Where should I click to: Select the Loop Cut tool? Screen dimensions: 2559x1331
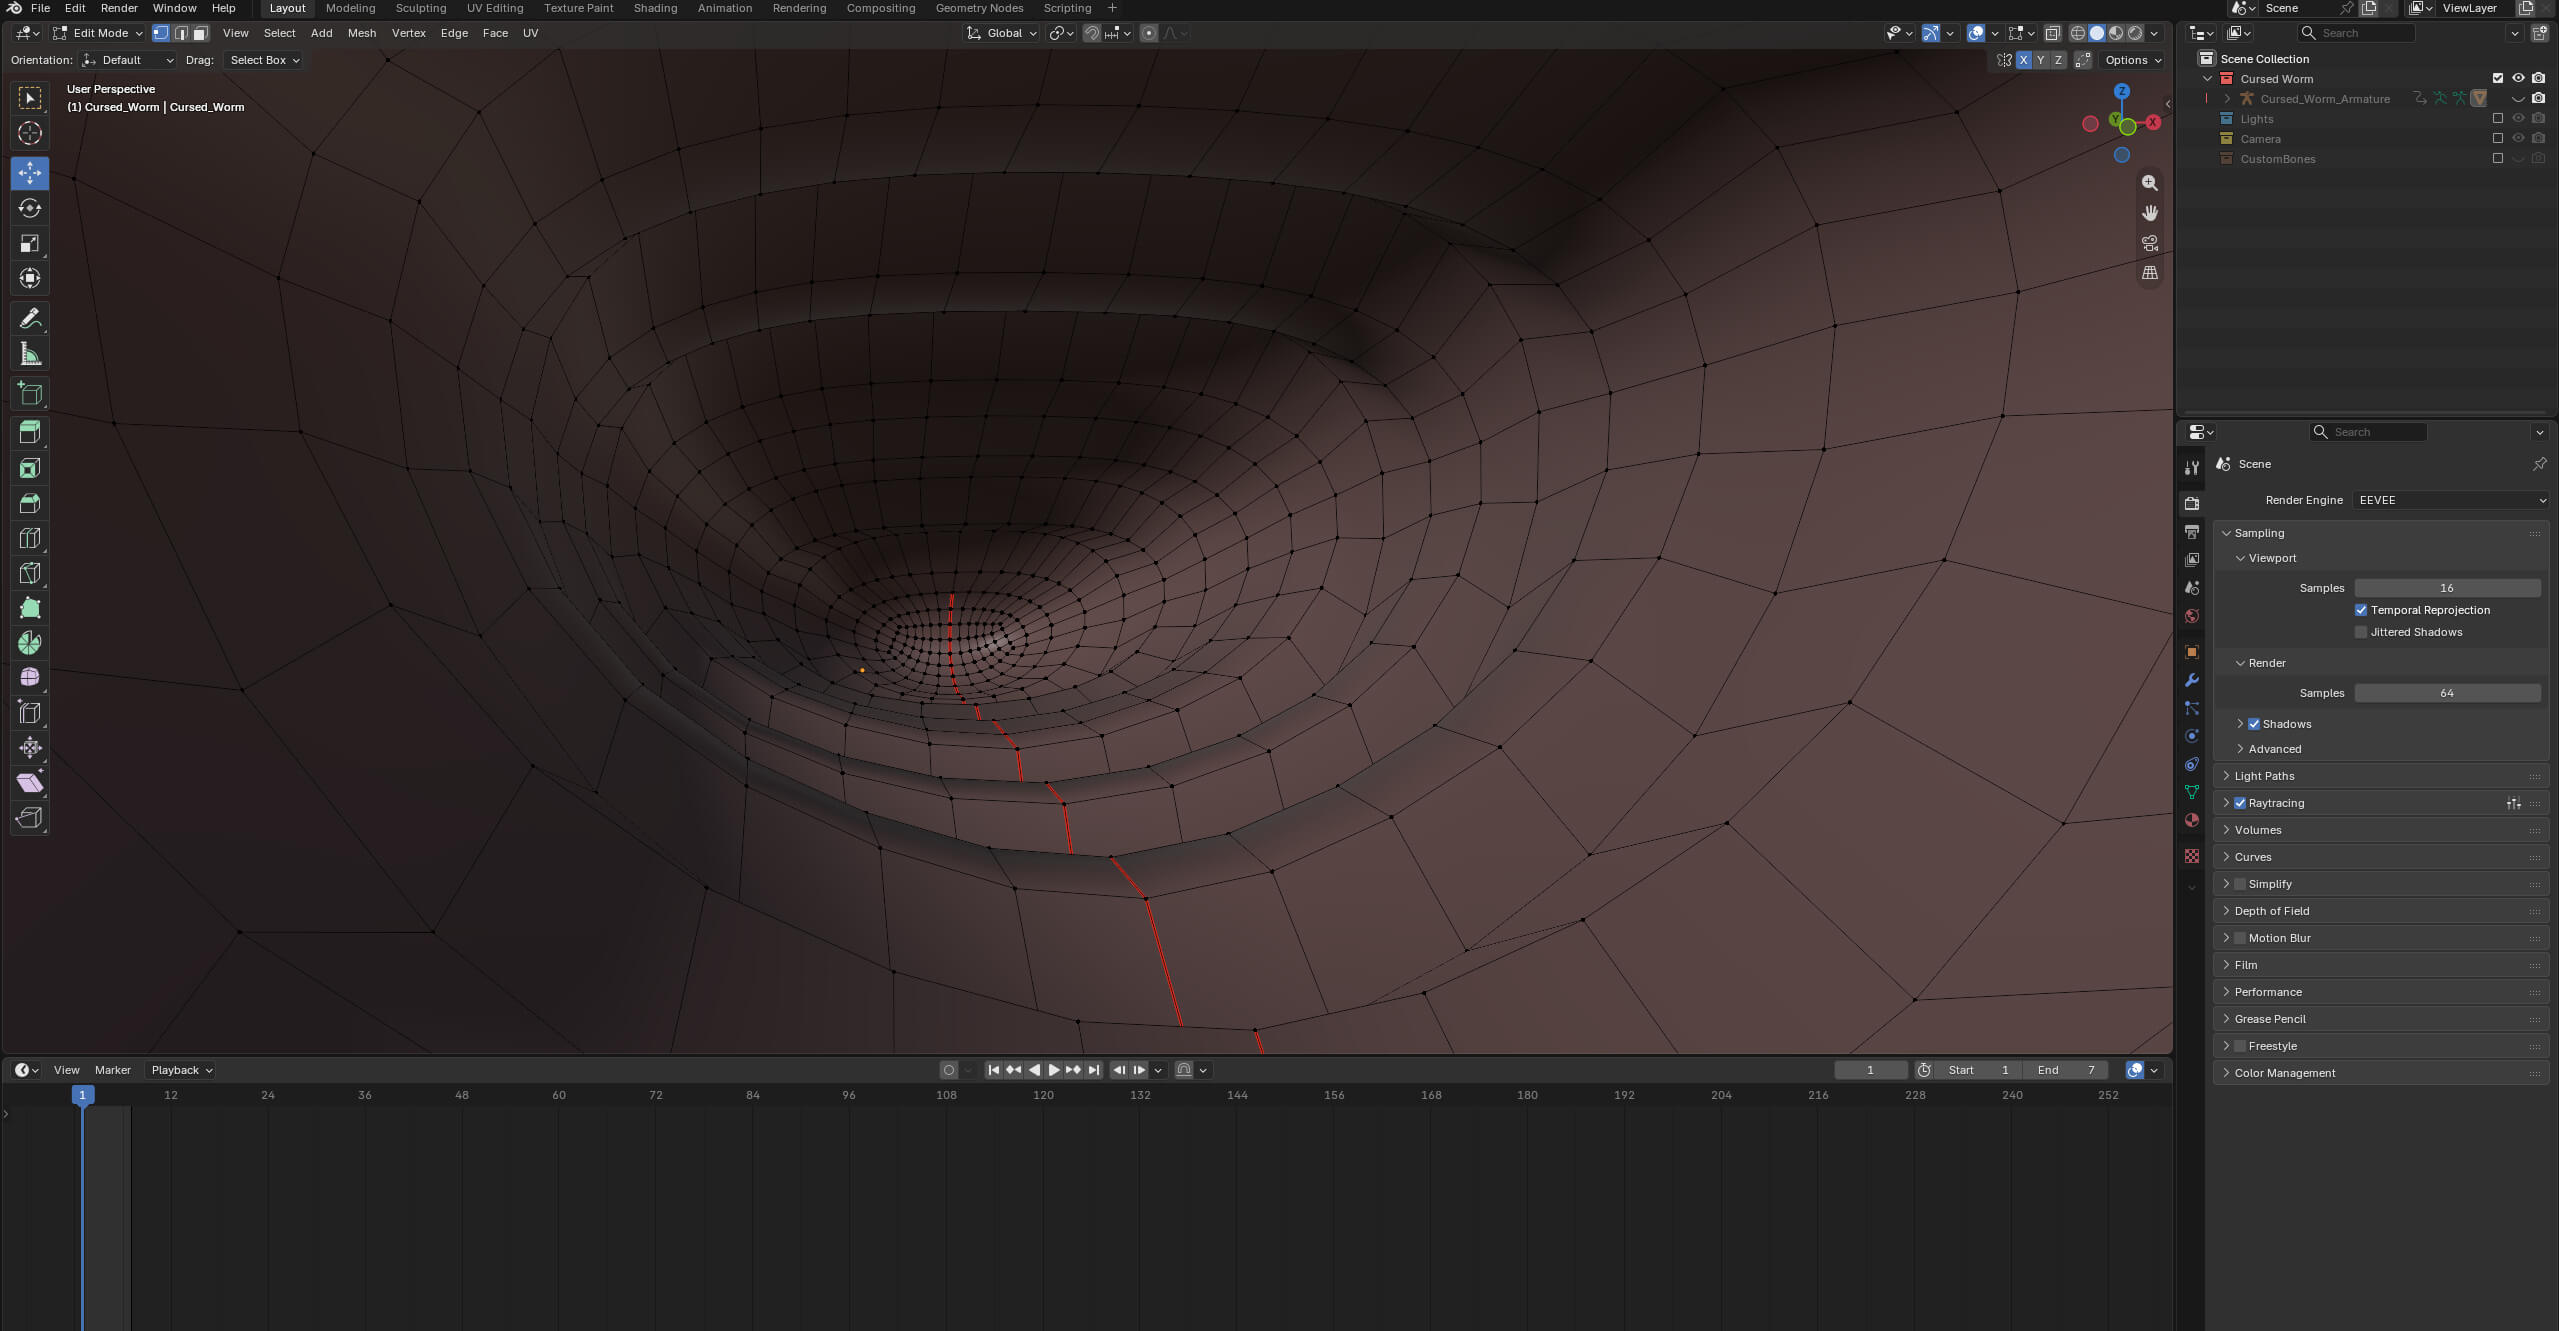point(30,538)
